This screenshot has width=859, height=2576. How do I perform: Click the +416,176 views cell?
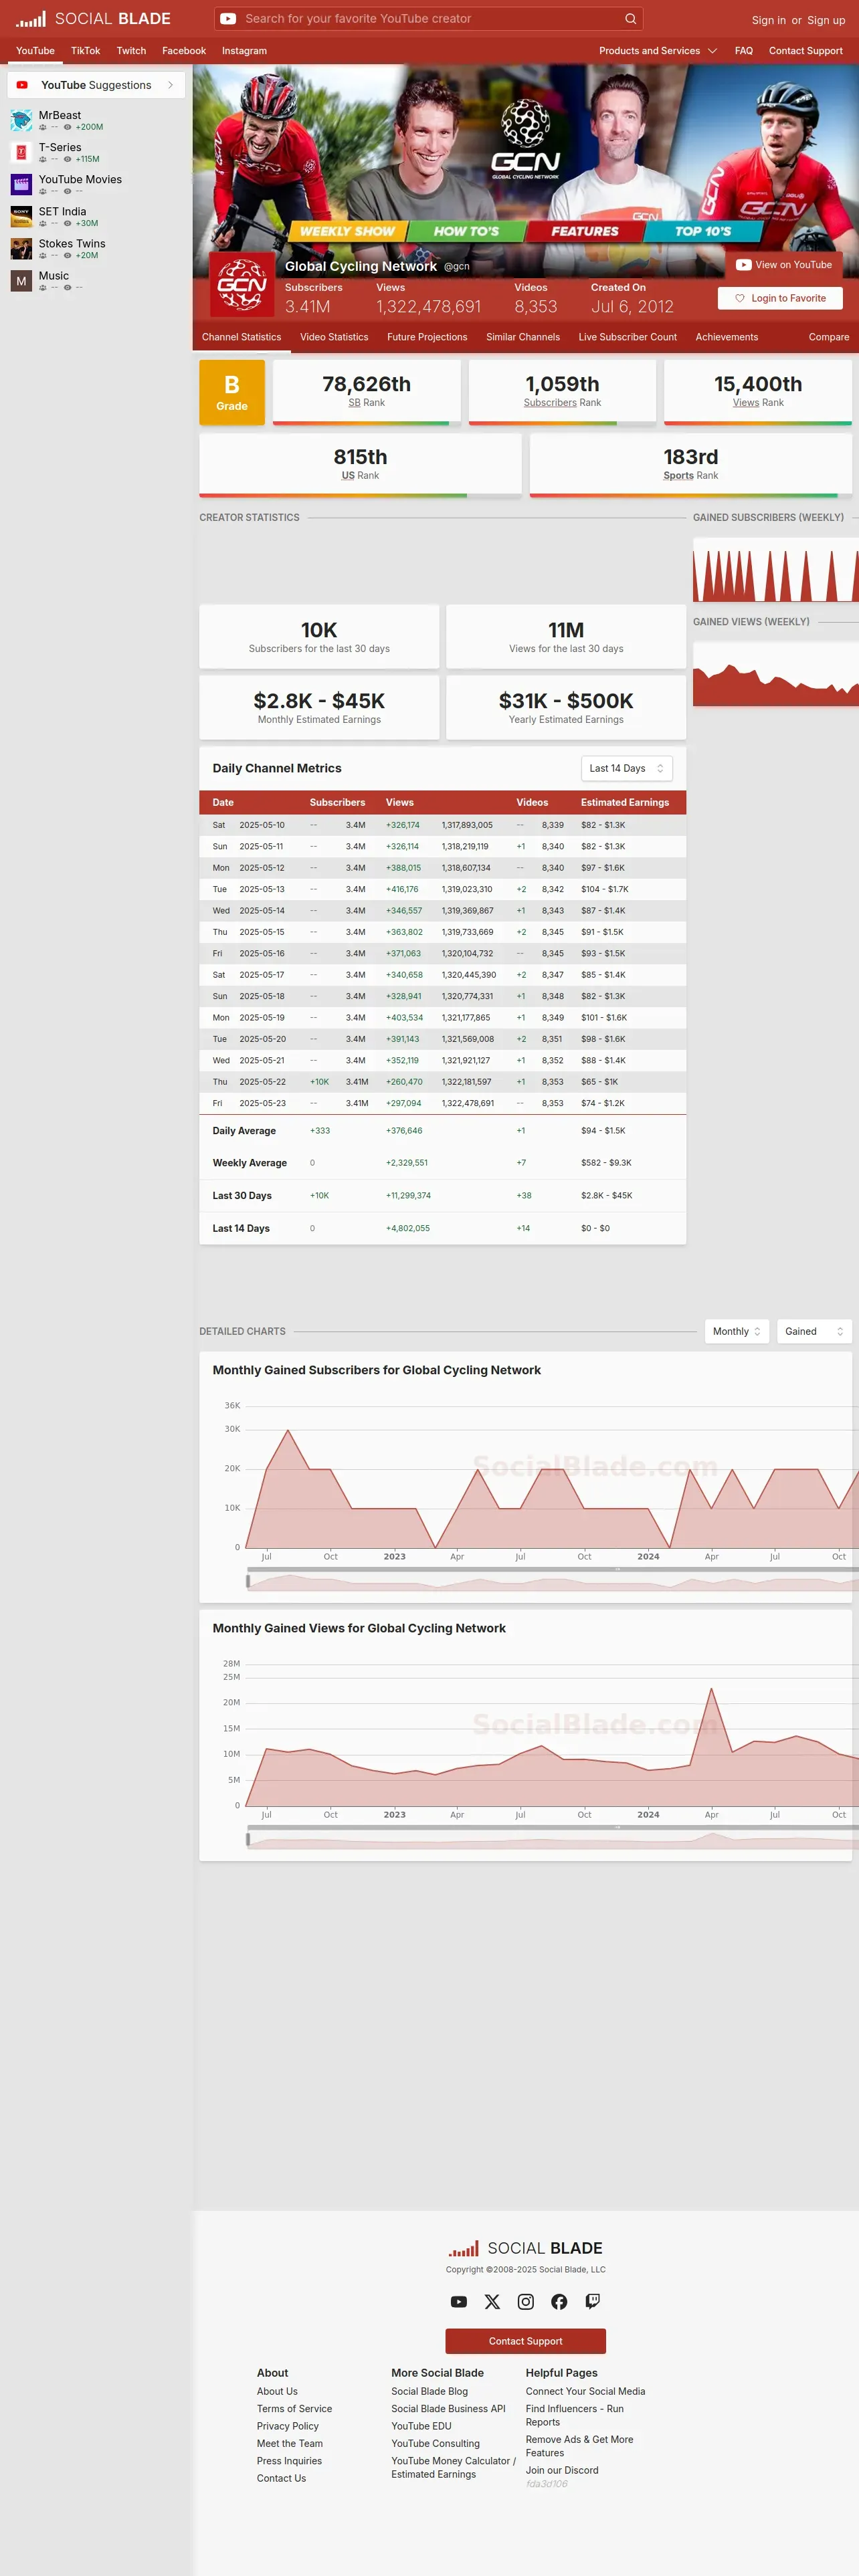tap(402, 889)
